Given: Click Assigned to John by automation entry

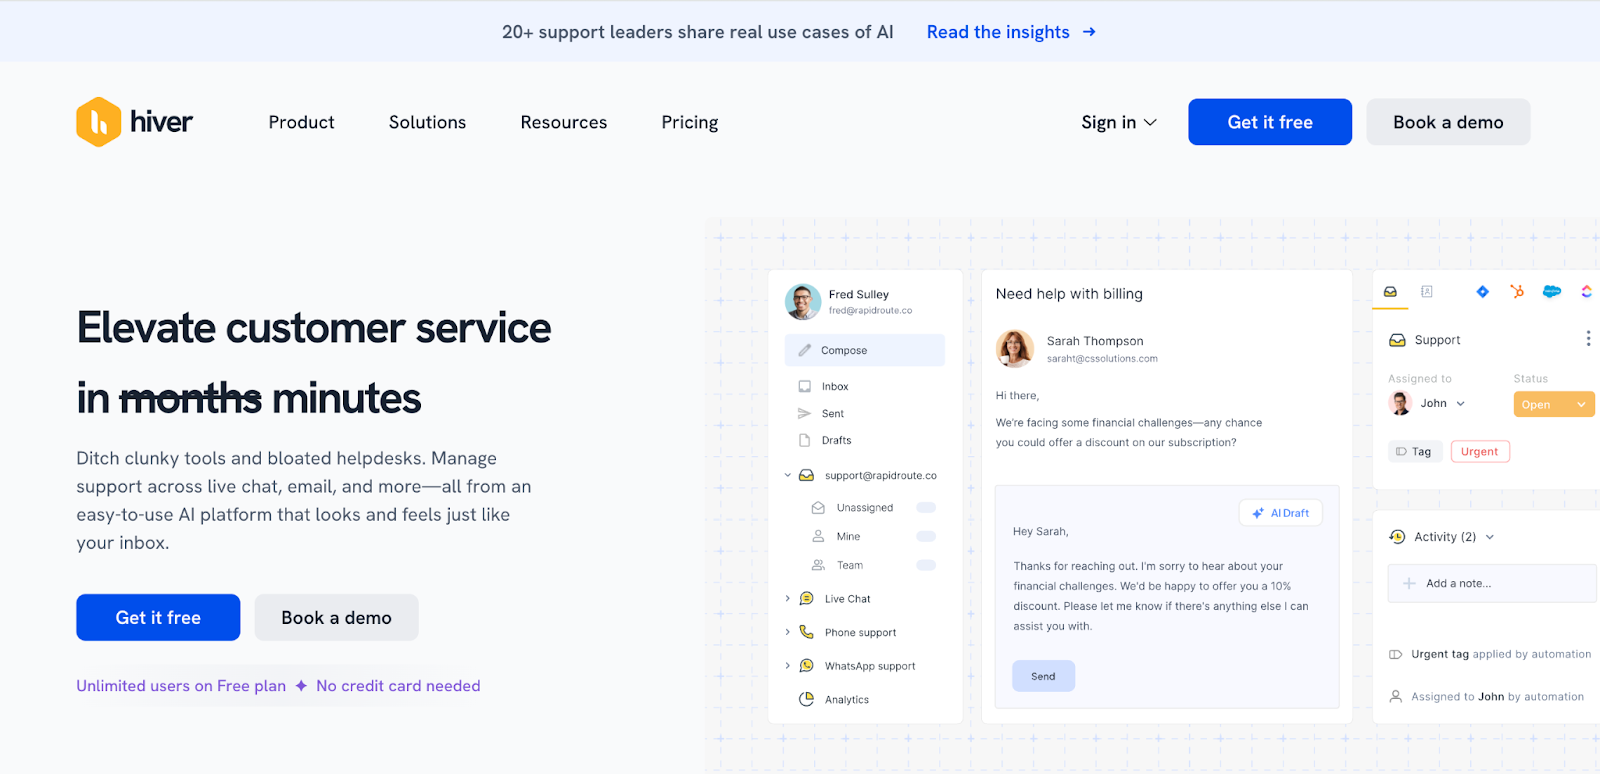Looking at the screenshot, I should coord(1487,697).
